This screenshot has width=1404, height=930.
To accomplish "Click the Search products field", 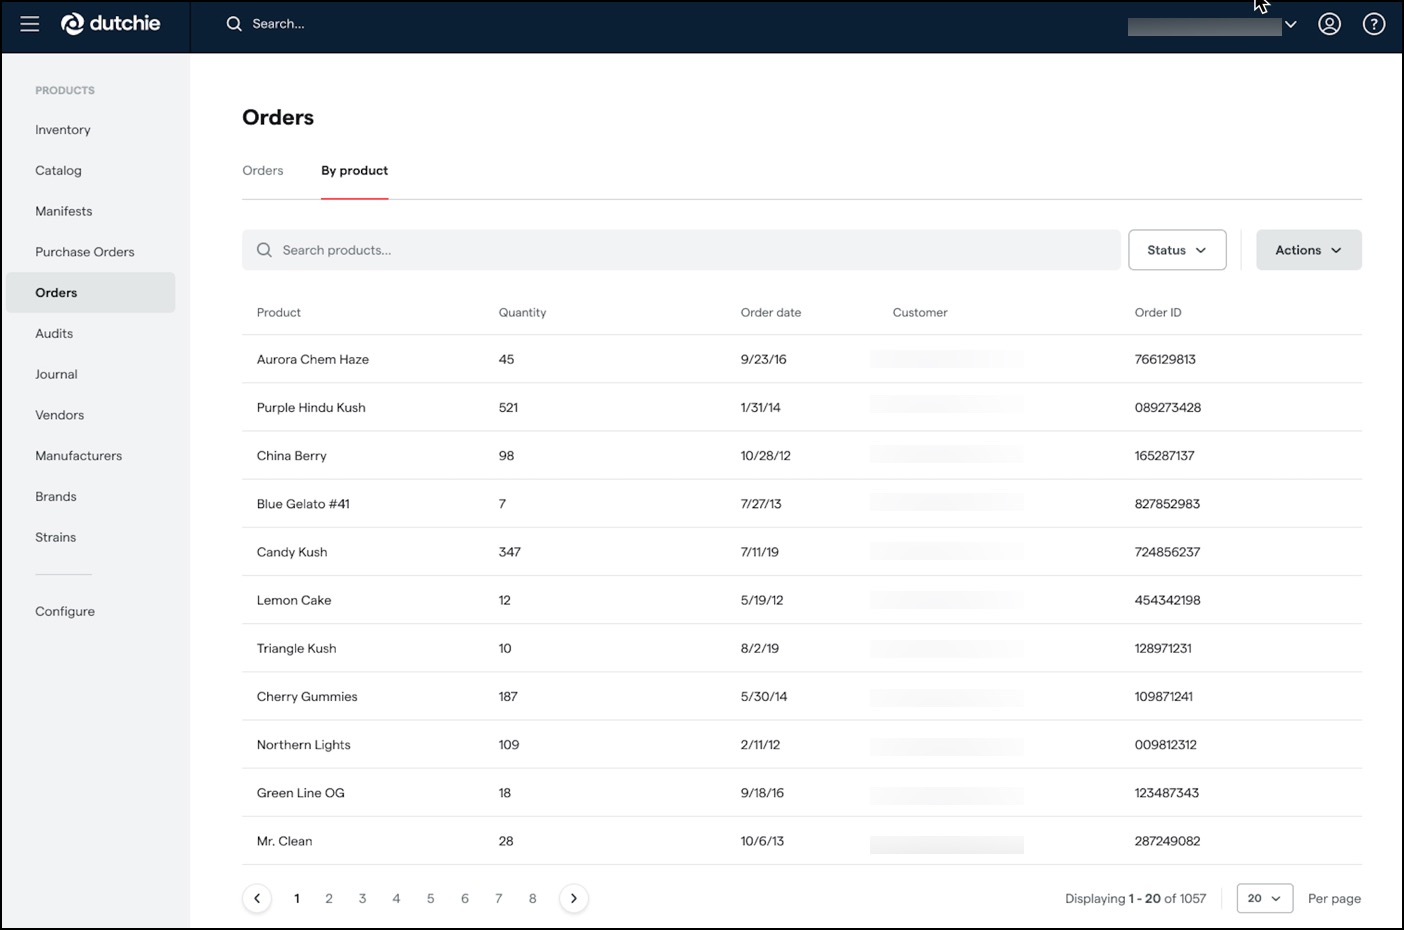I will coord(681,250).
